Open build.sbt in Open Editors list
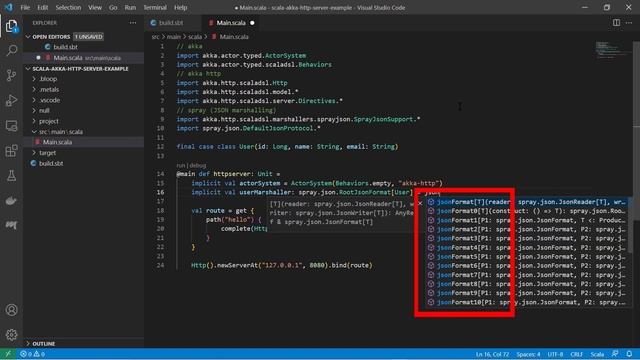 (65, 47)
